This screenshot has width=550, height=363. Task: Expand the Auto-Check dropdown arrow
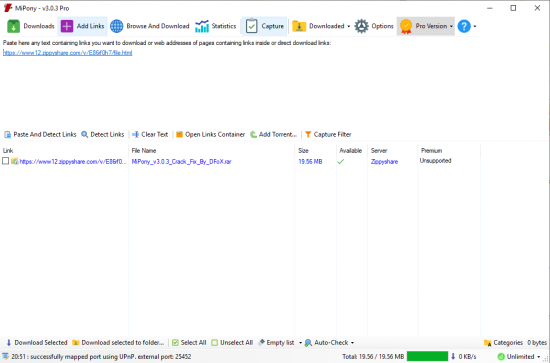[353, 343]
